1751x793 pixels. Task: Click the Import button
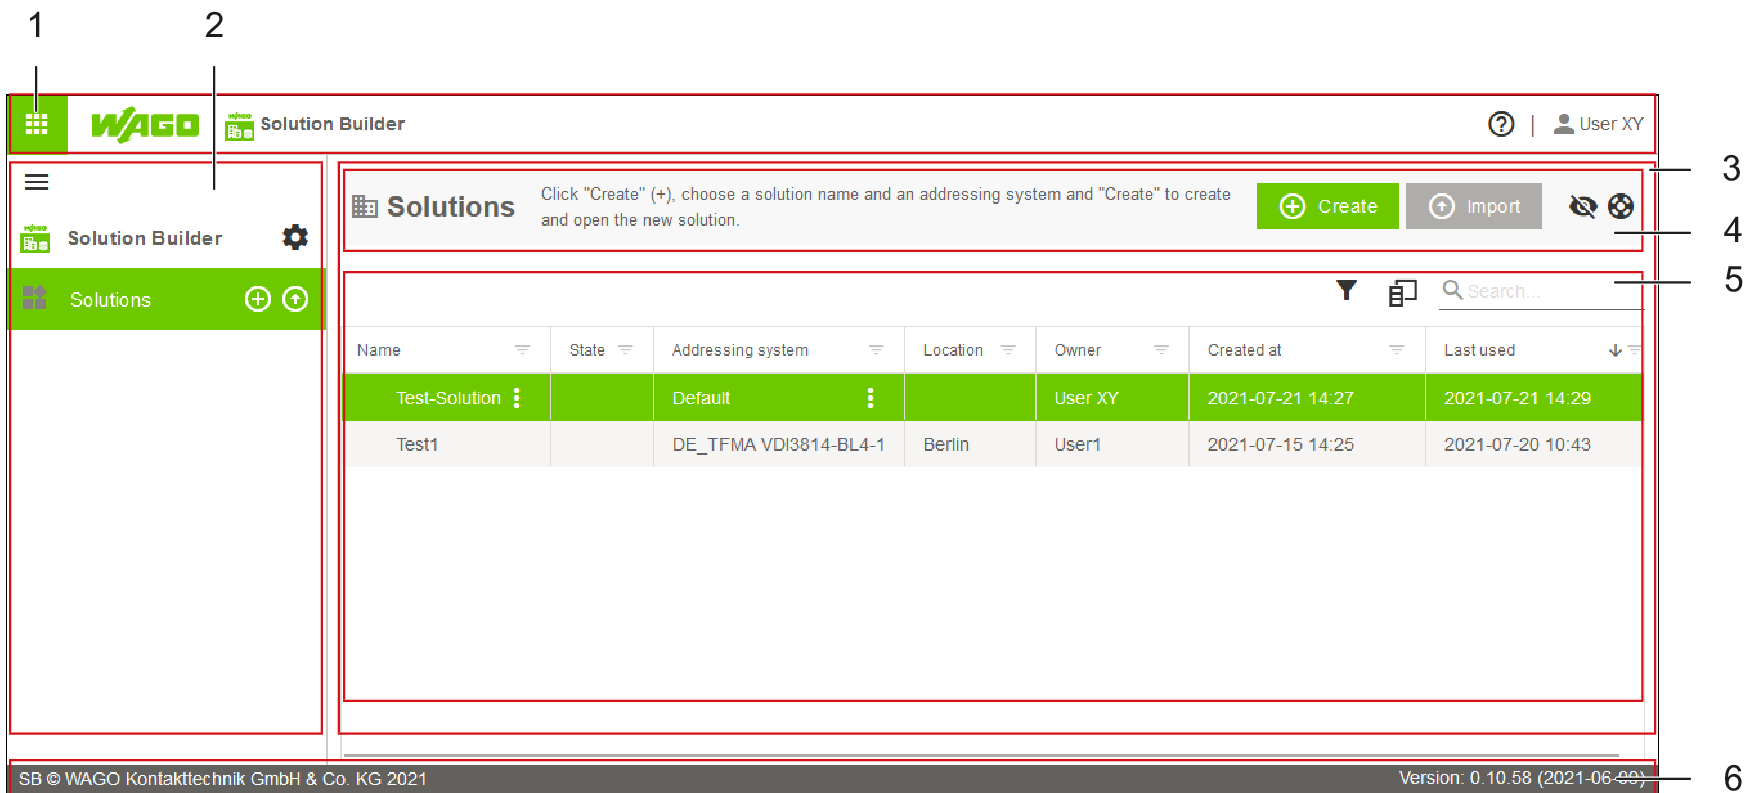(x=1473, y=206)
